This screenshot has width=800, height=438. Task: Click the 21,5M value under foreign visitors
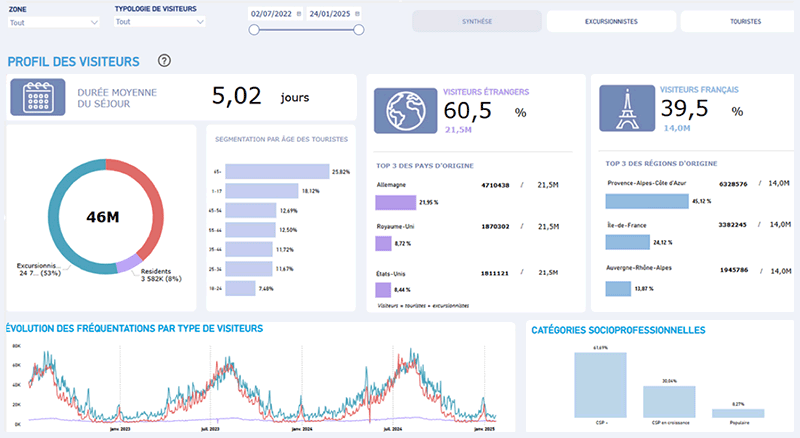pos(458,130)
